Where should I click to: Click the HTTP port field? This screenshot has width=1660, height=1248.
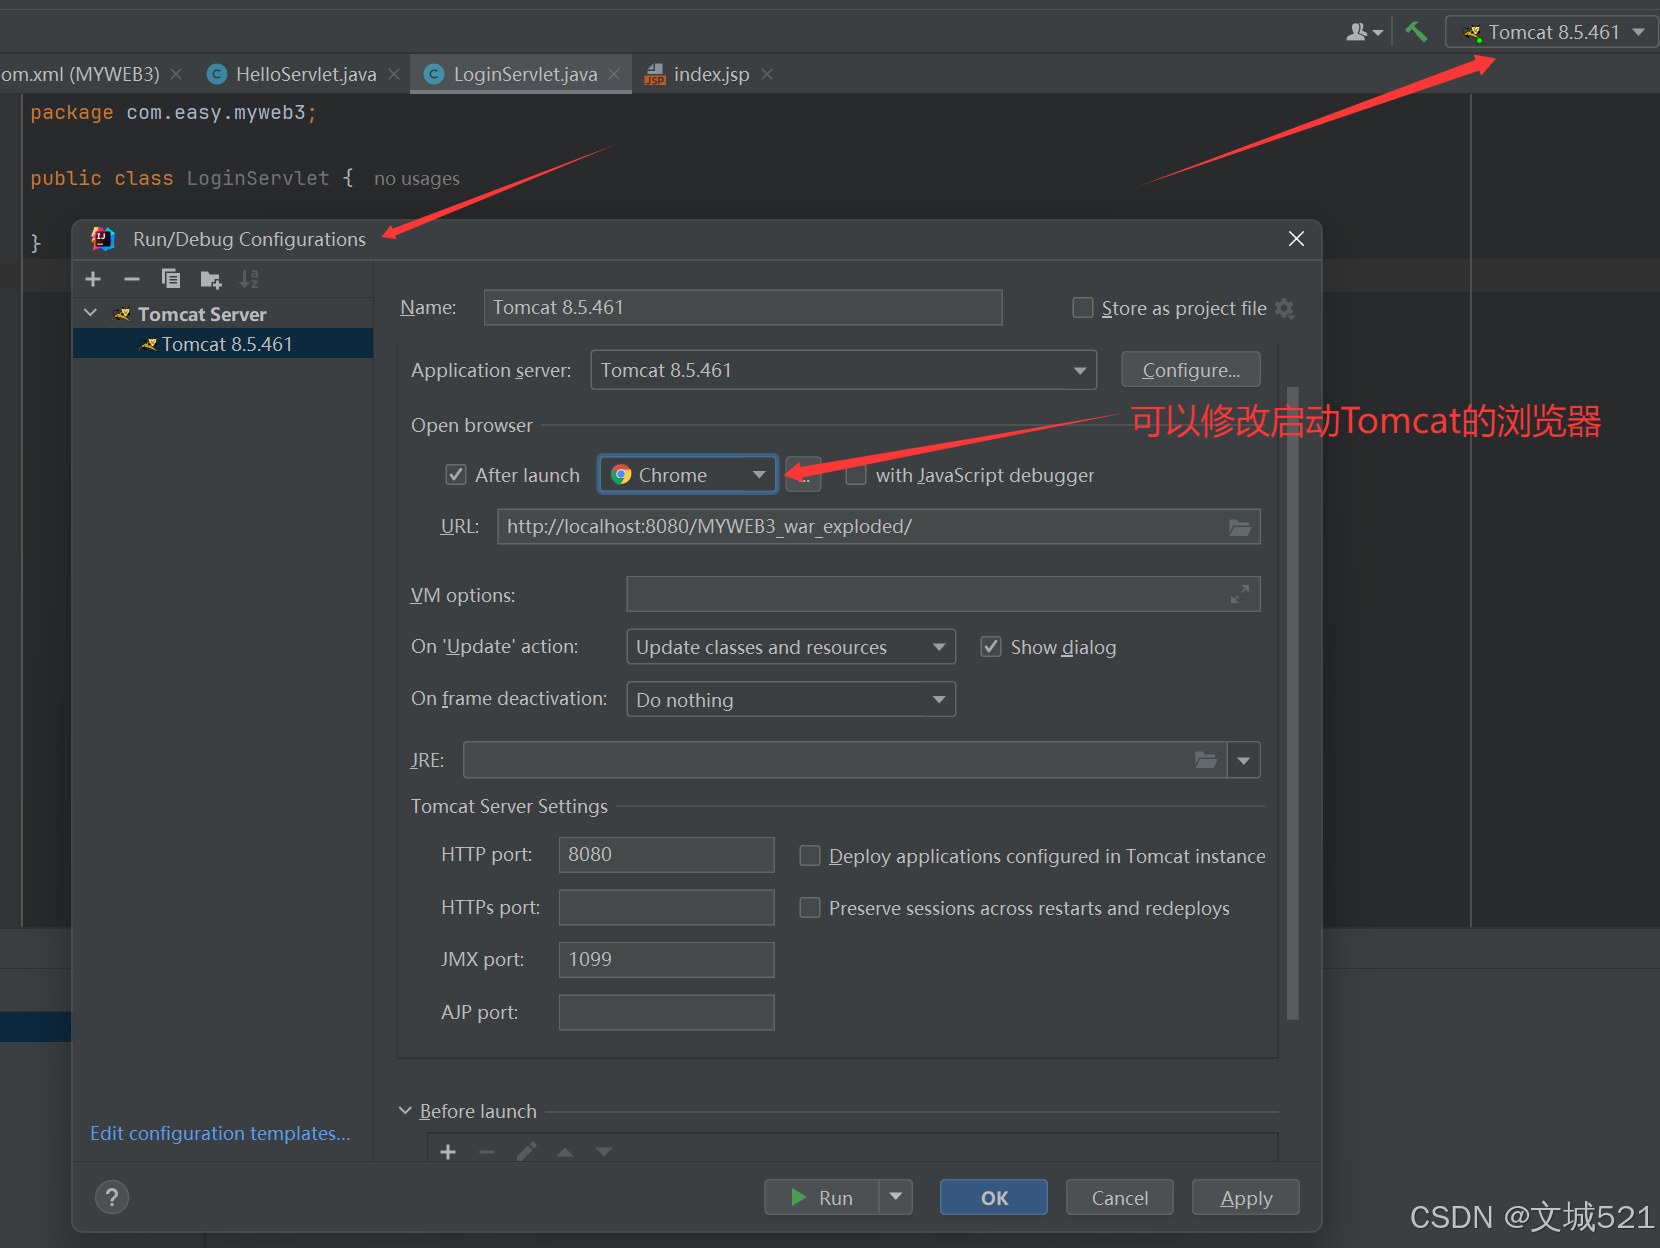[666, 855]
